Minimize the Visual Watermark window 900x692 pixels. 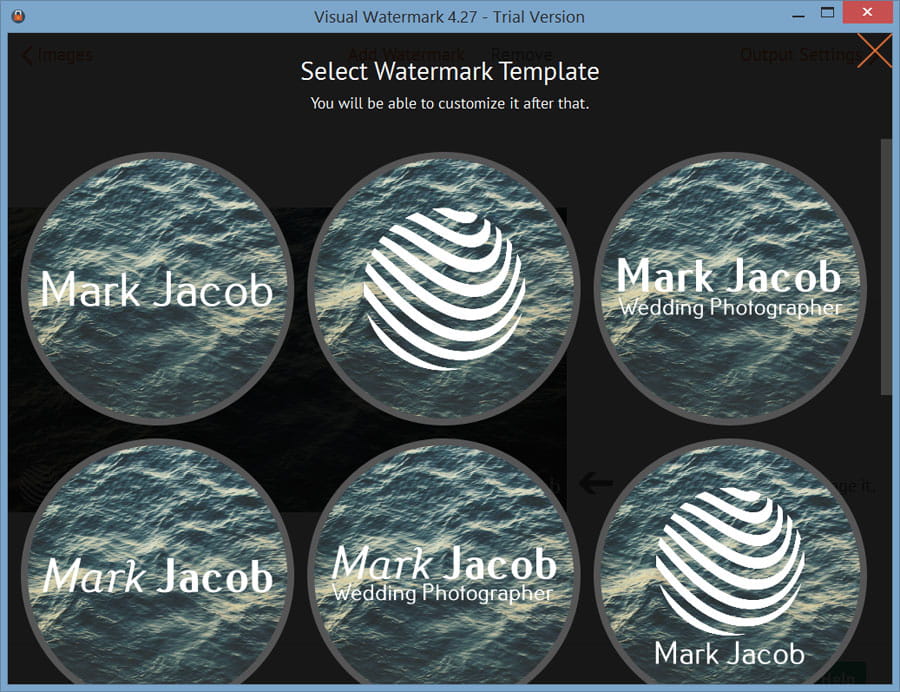click(798, 15)
